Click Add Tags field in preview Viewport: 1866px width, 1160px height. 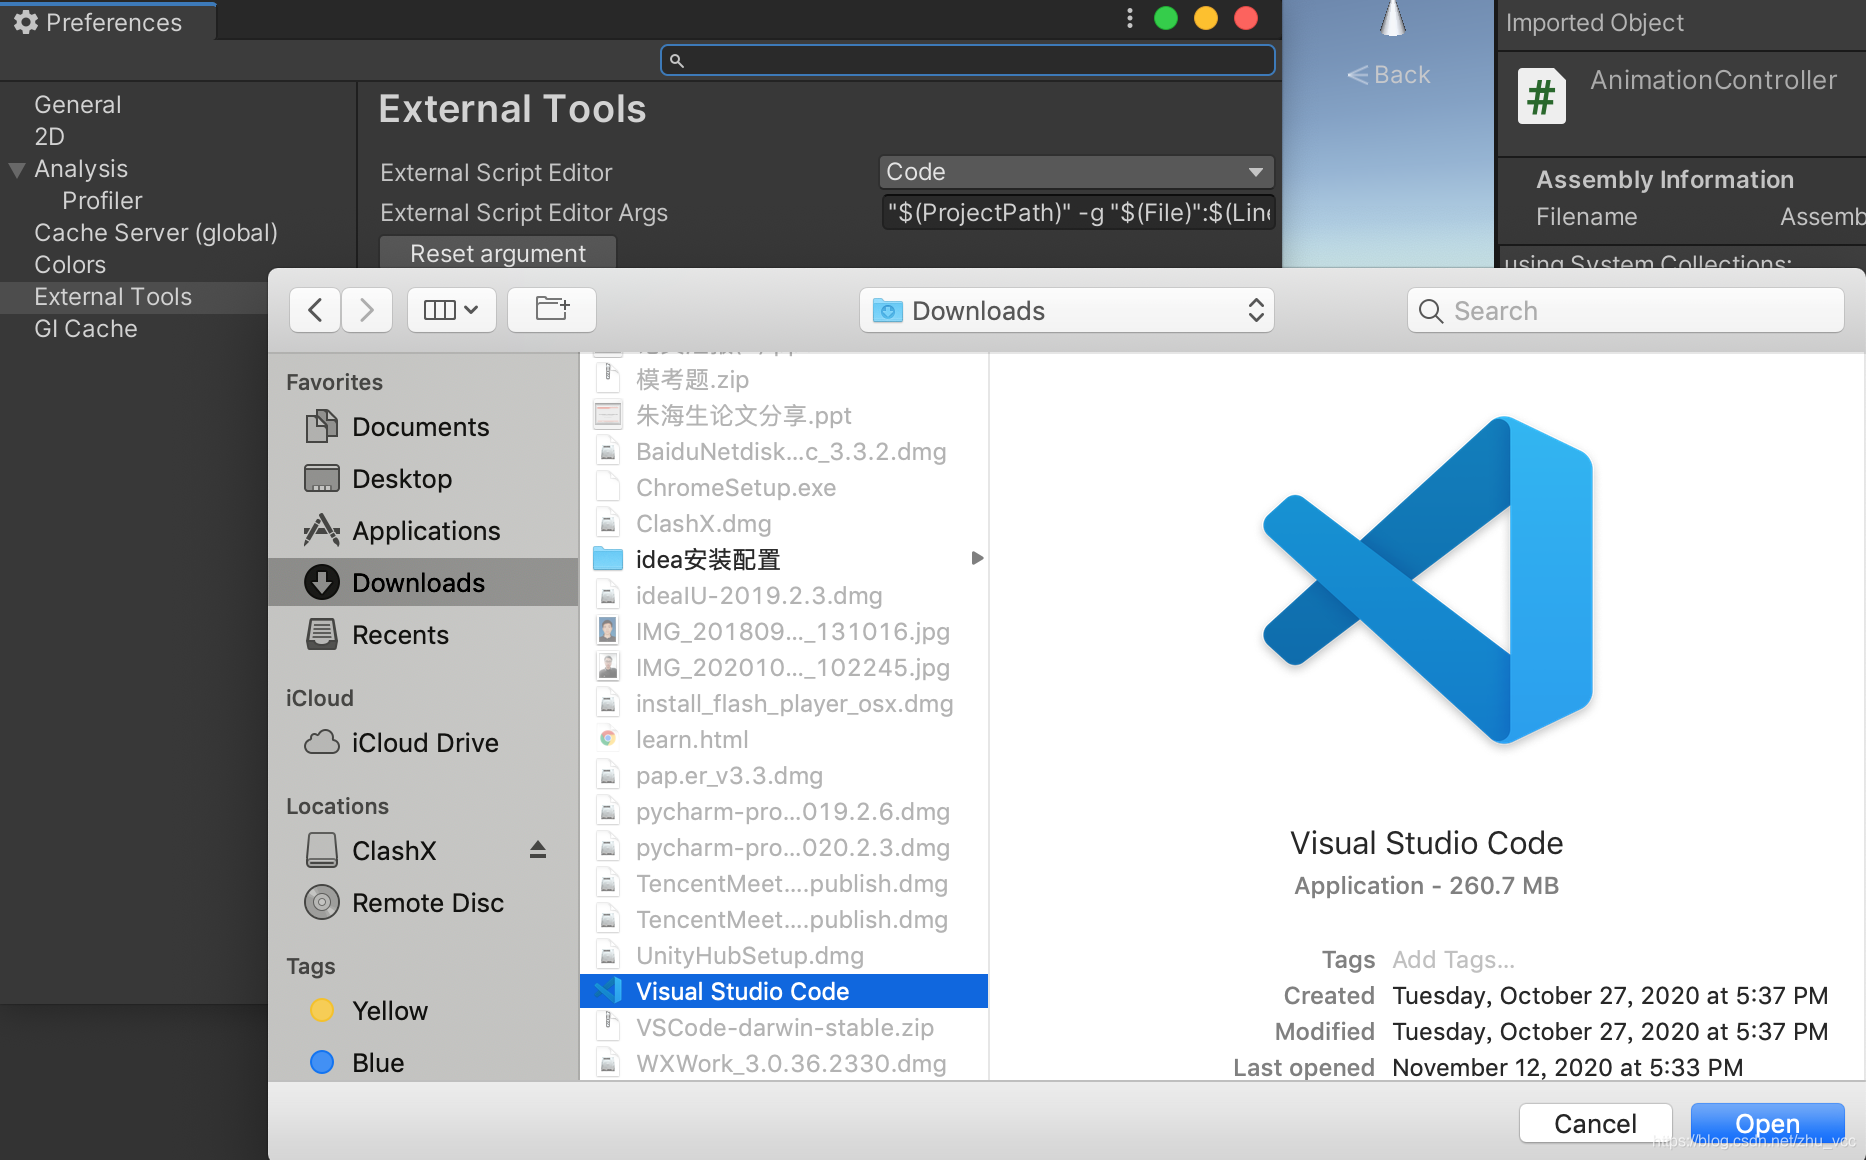pyautogui.click(x=1453, y=960)
